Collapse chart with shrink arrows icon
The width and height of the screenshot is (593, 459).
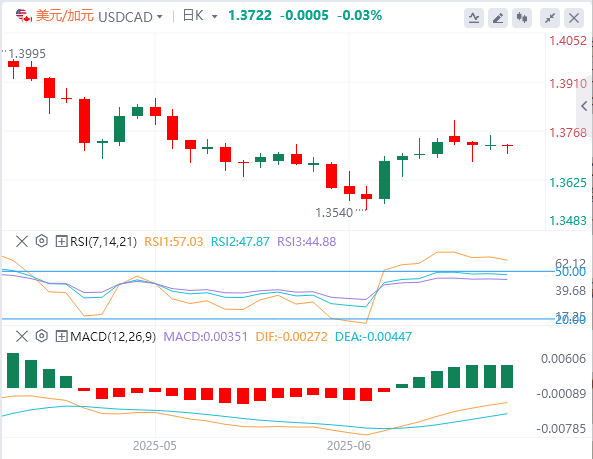point(550,17)
